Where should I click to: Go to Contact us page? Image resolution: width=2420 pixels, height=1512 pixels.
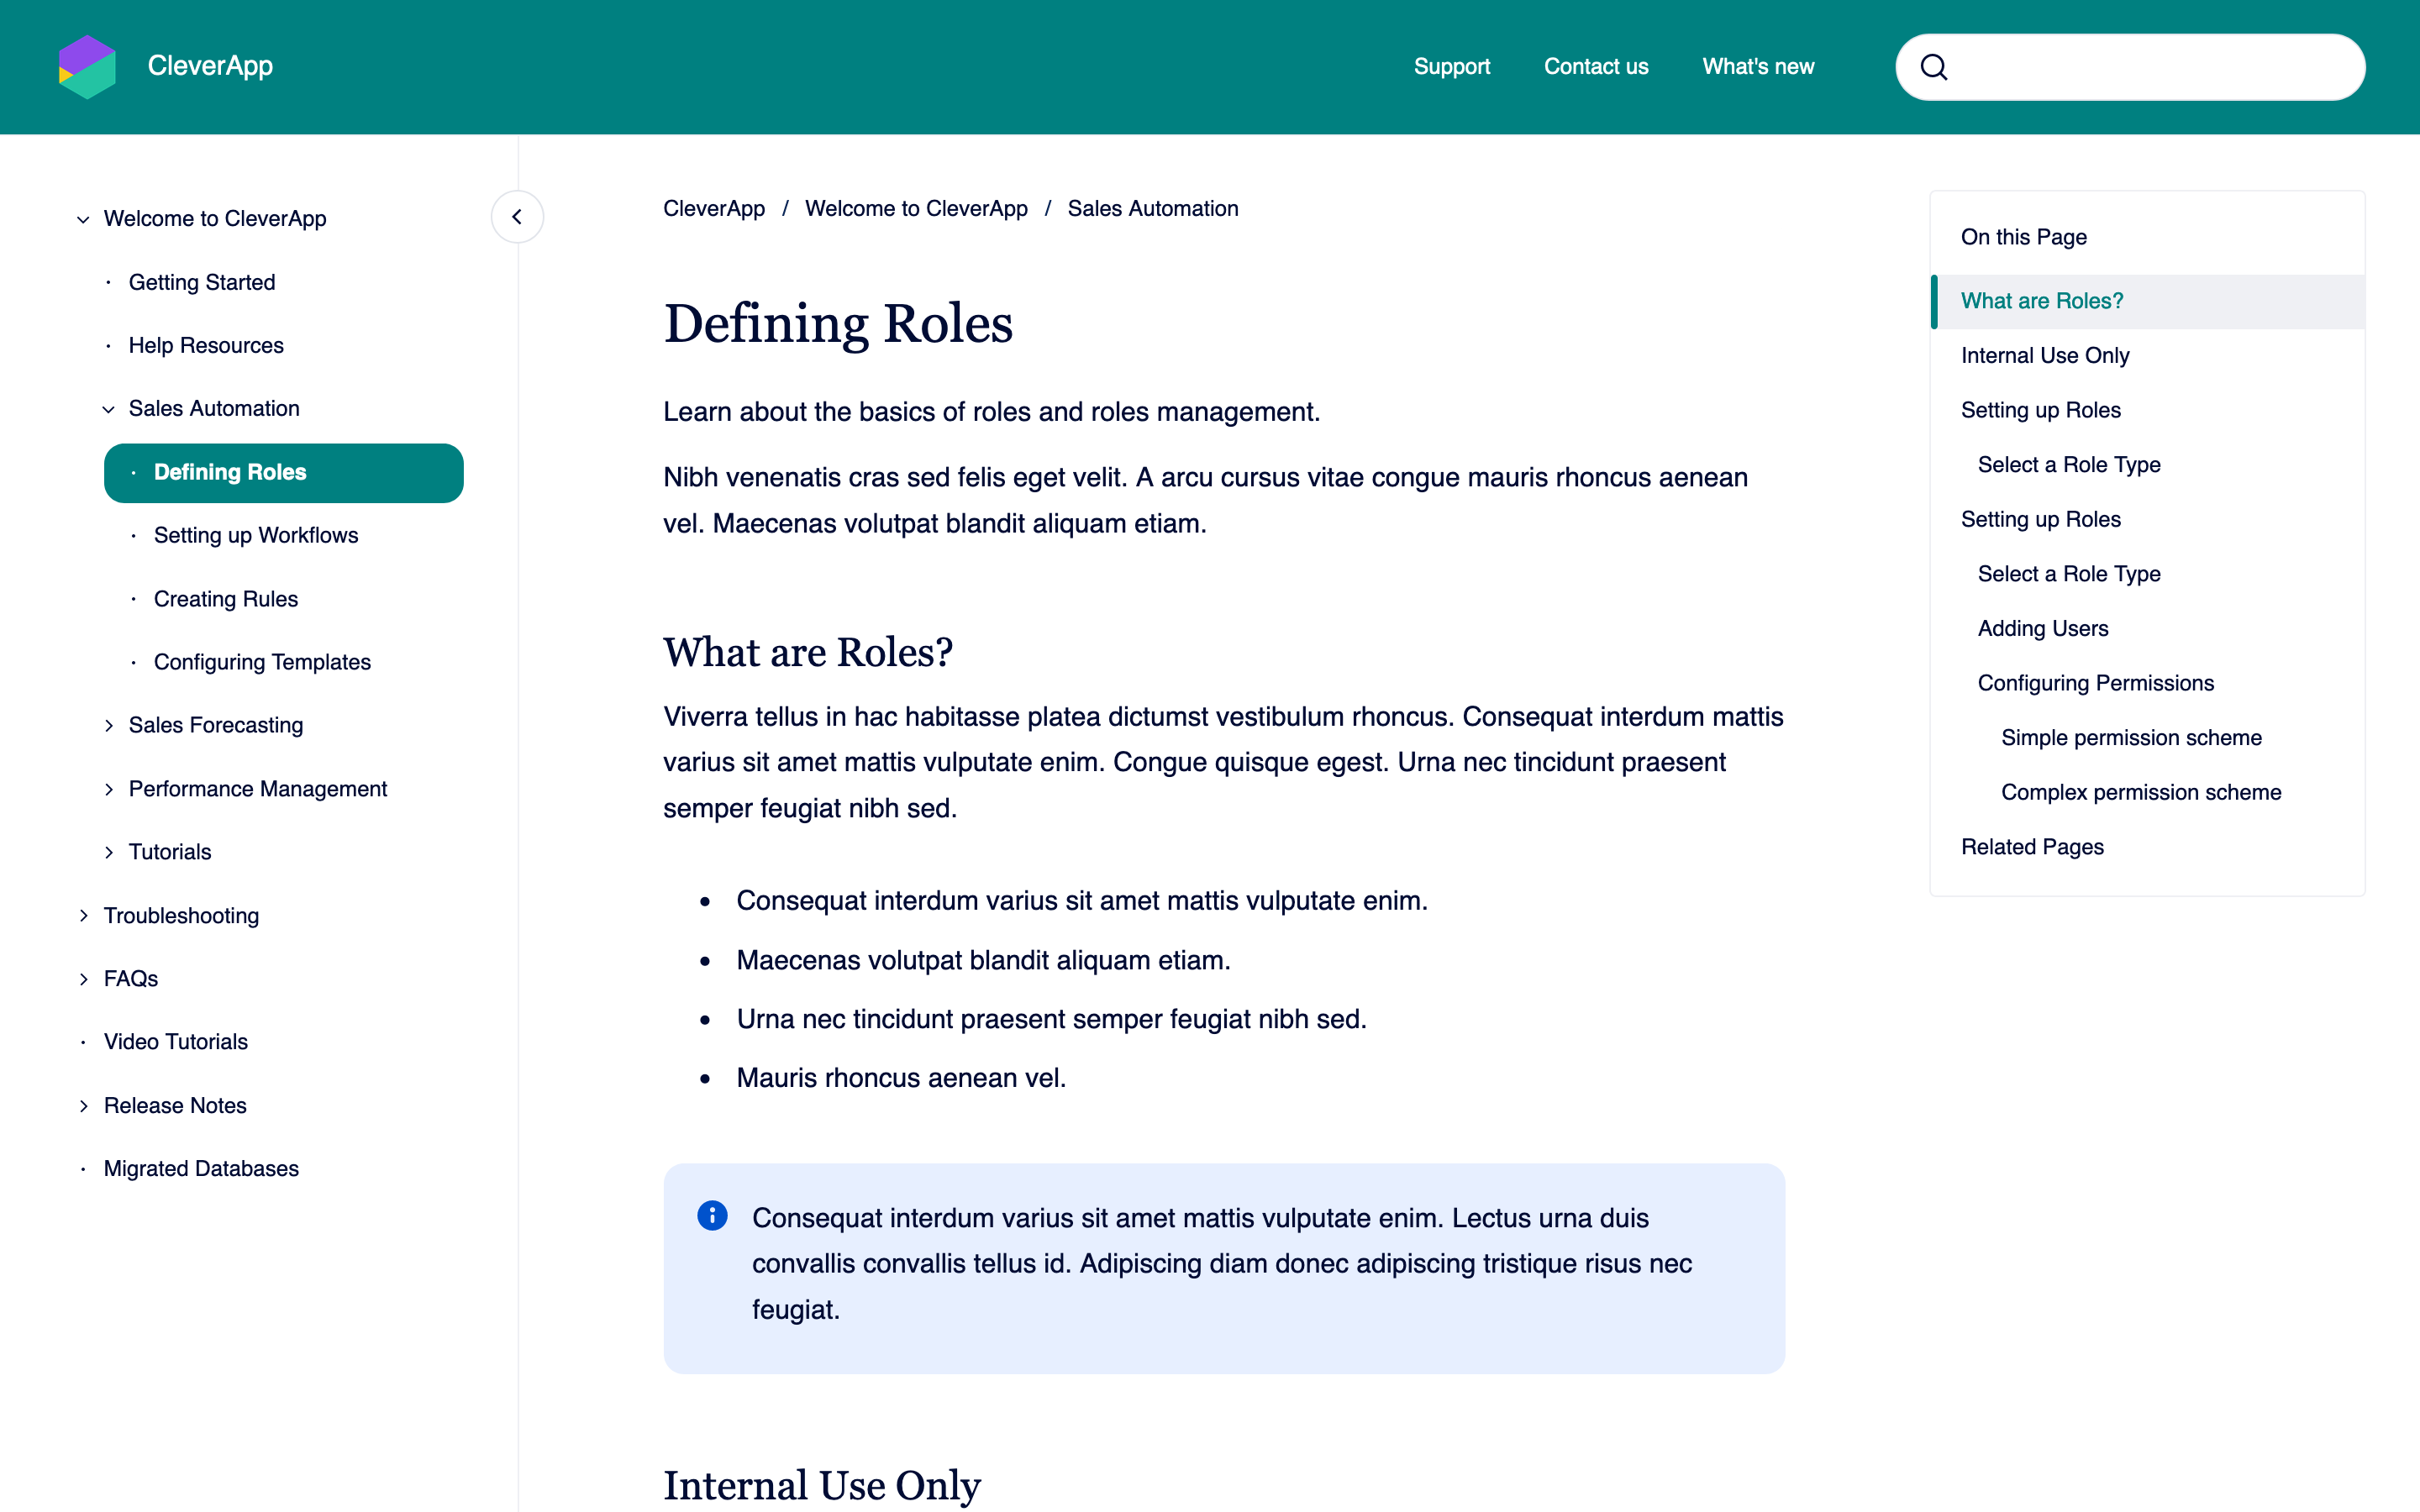click(1595, 67)
